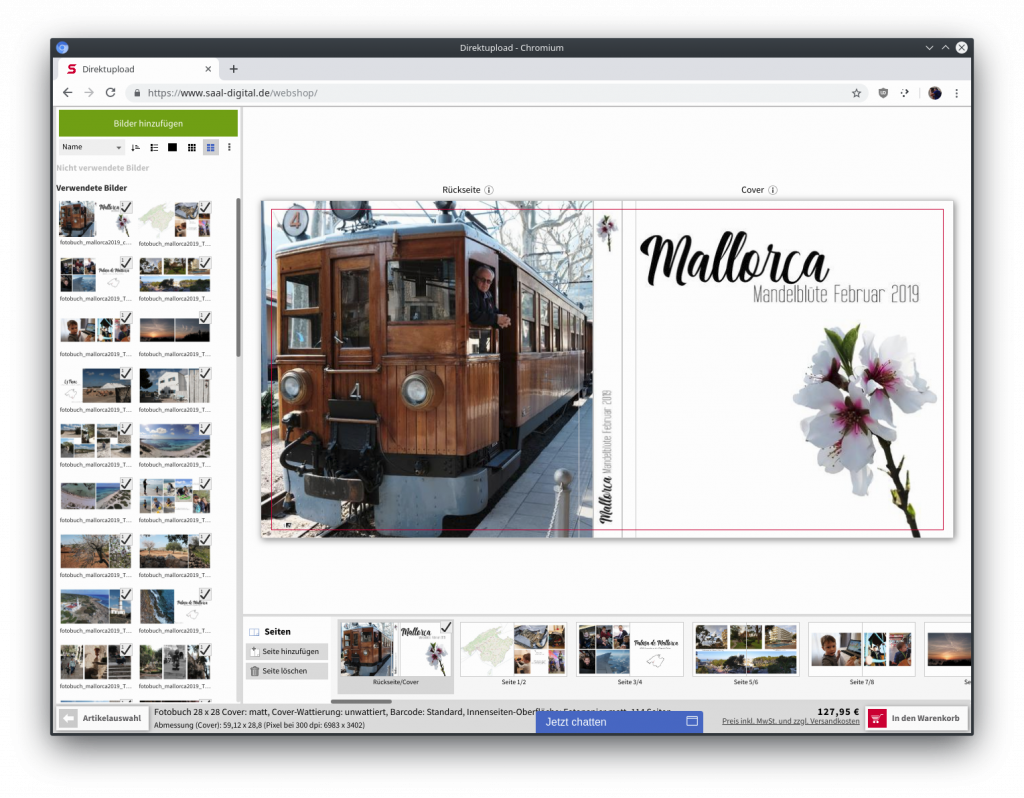Select the small grid view icon

[x=192, y=147]
